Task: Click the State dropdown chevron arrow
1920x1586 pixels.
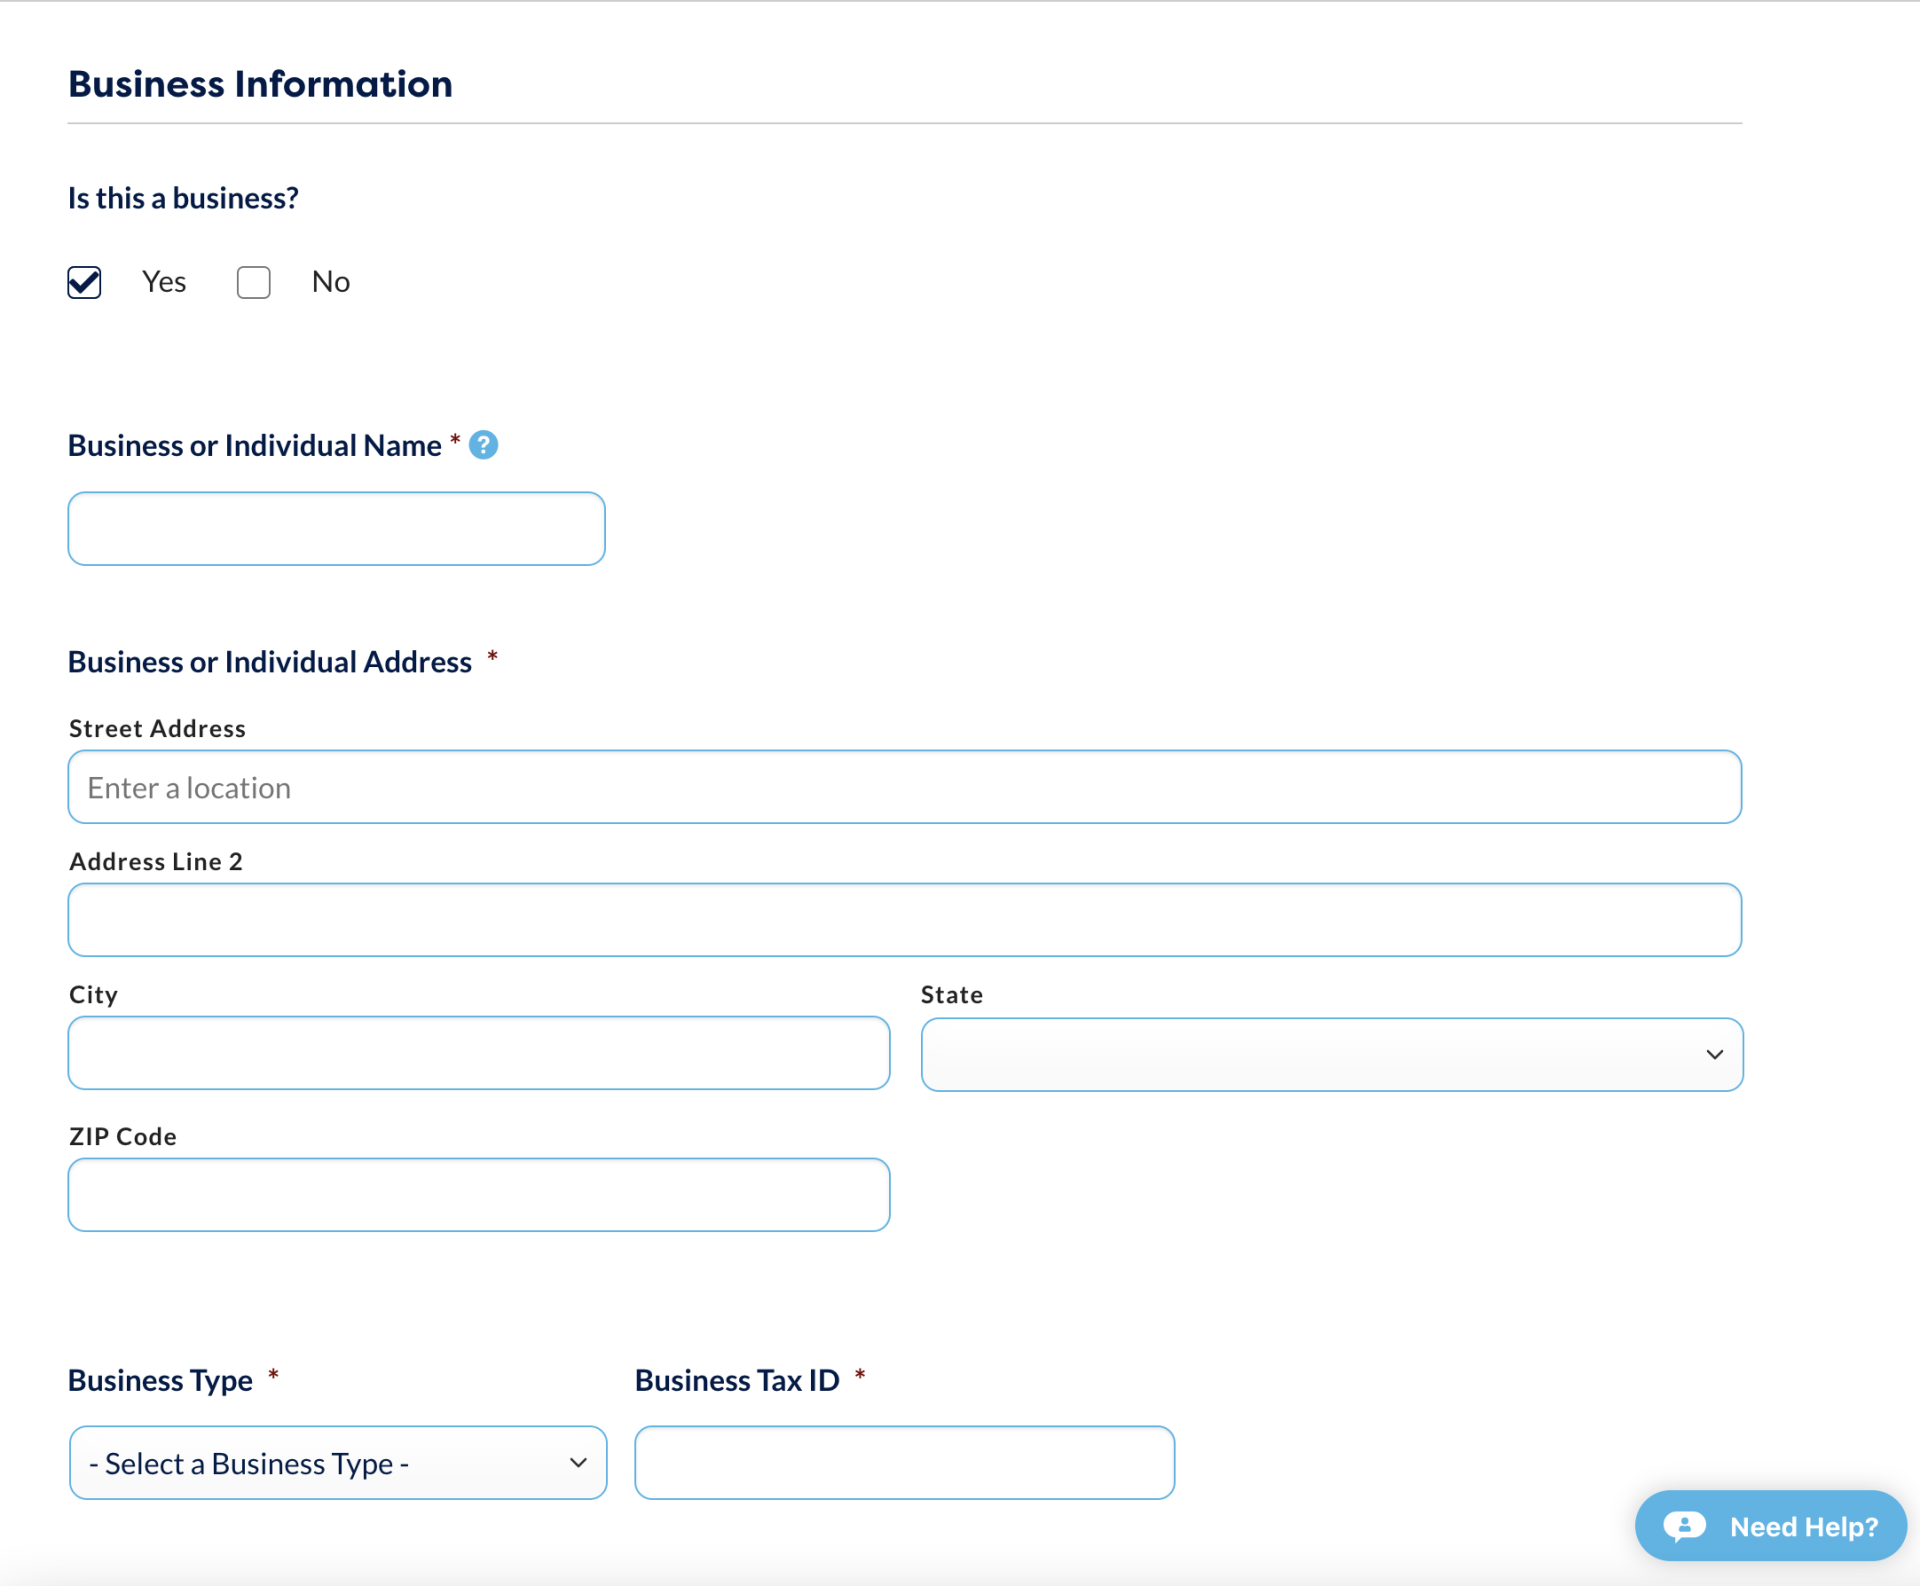Action: 1714,1054
